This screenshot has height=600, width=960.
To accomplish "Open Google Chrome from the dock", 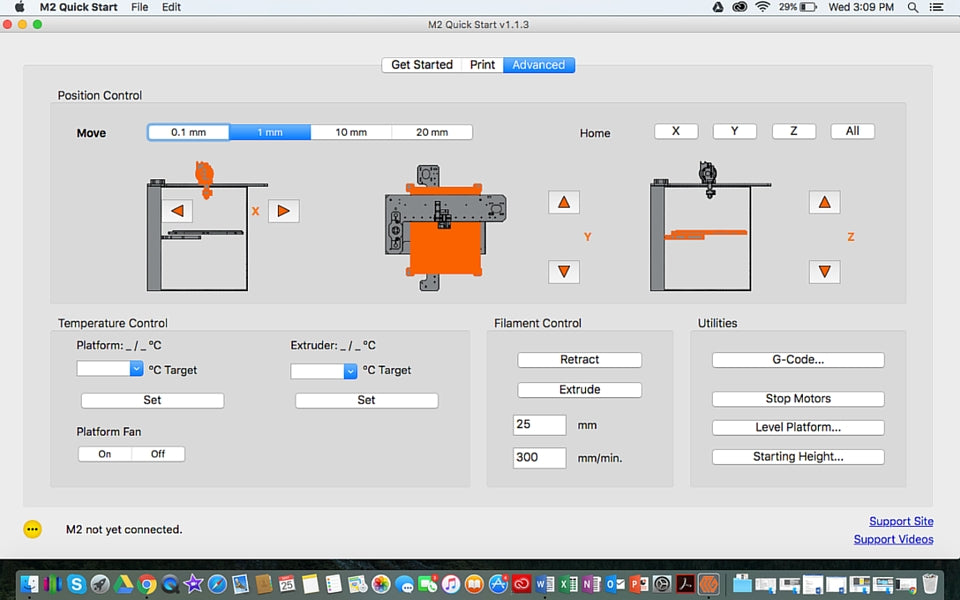I will click(x=147, y=584).
